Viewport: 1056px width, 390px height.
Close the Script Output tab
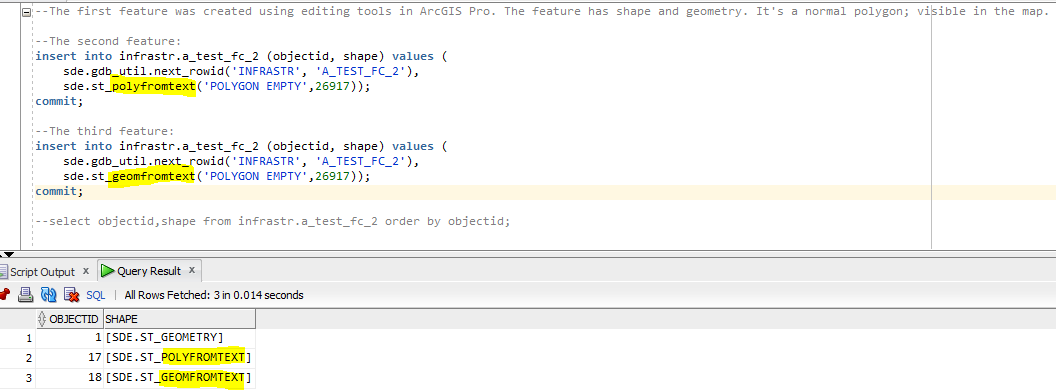point(86,271)
